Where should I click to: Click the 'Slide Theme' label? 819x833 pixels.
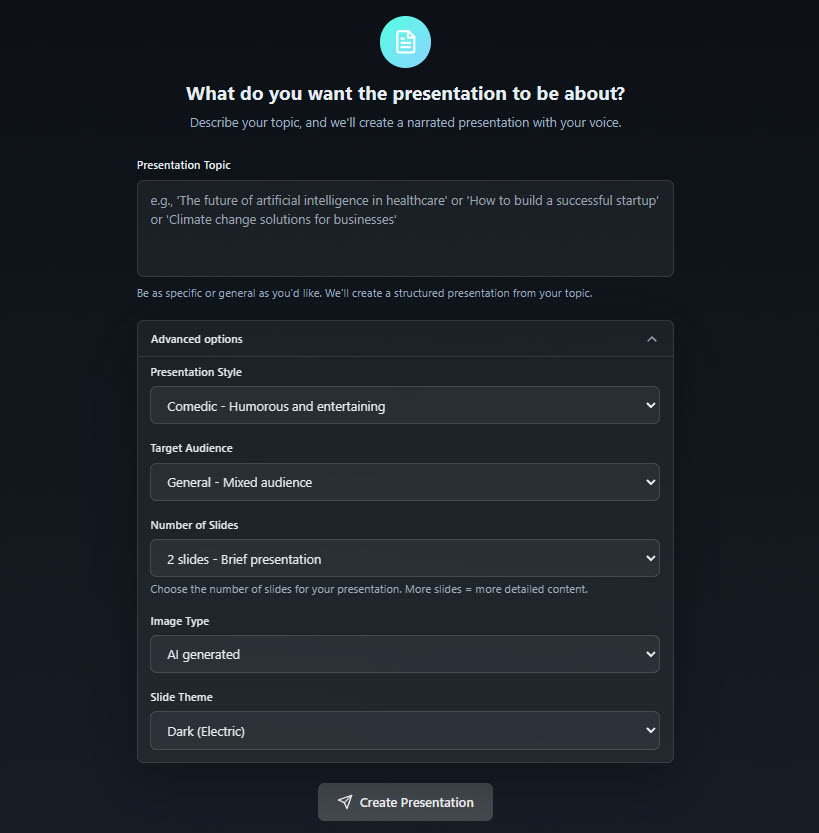pyautogui.click(x=181, y=697)
